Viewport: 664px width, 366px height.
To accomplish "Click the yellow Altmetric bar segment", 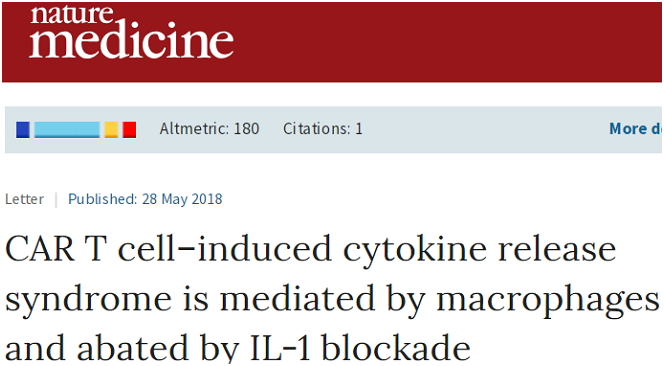I will click(x=111, y=130).
